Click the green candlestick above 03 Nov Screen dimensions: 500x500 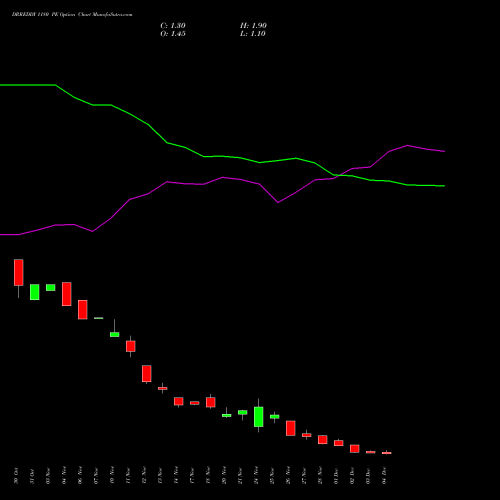51,287
